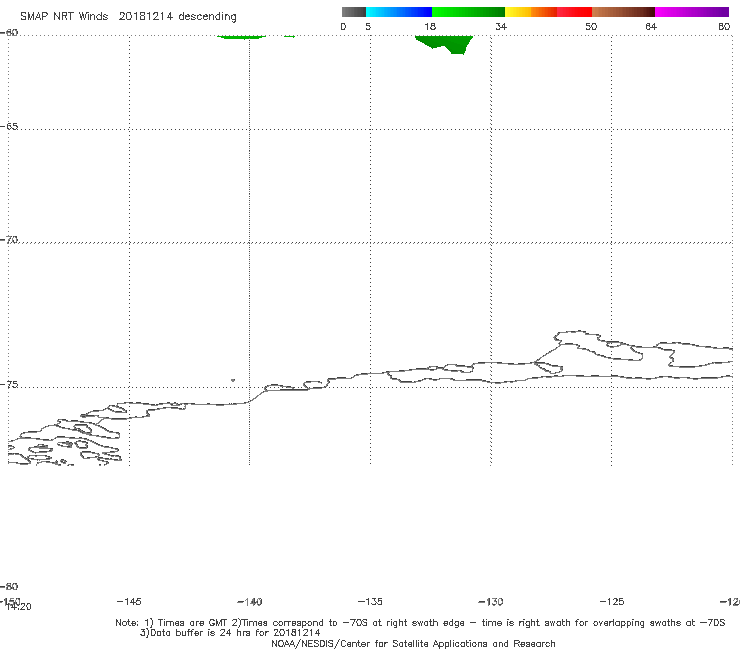Screen dimensions: 740x650
Task: Click the gray 0-5 segment of color bar
Action: click(353, 12)
